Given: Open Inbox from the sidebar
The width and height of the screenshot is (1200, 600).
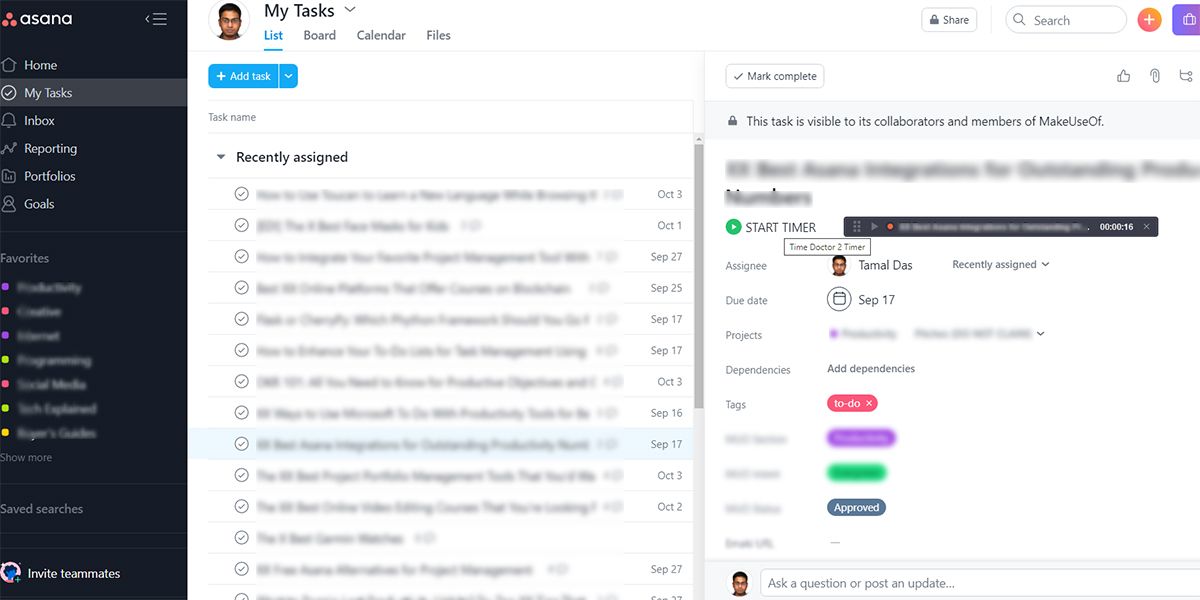Looking at the screenshot, I should click(39, 121).
